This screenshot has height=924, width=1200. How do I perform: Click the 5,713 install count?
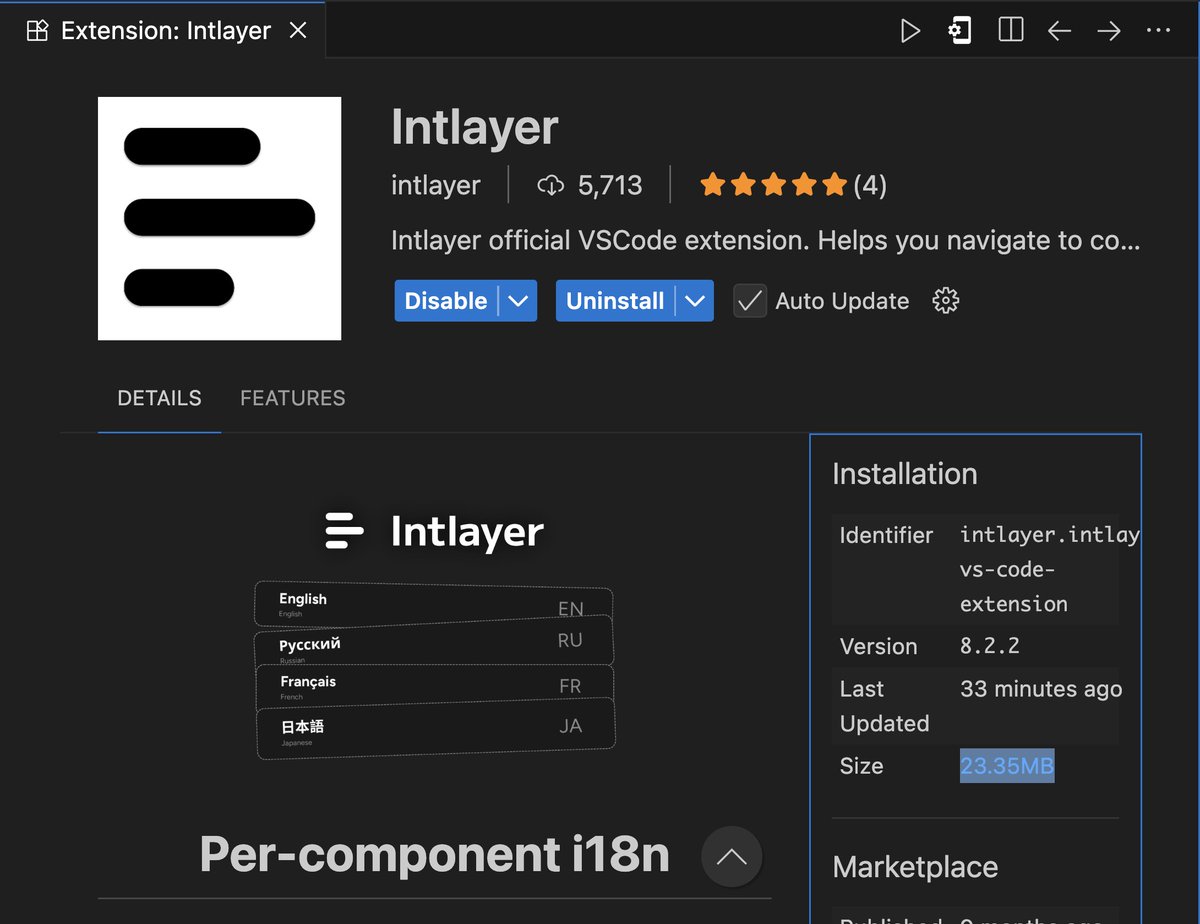point(610,185)
